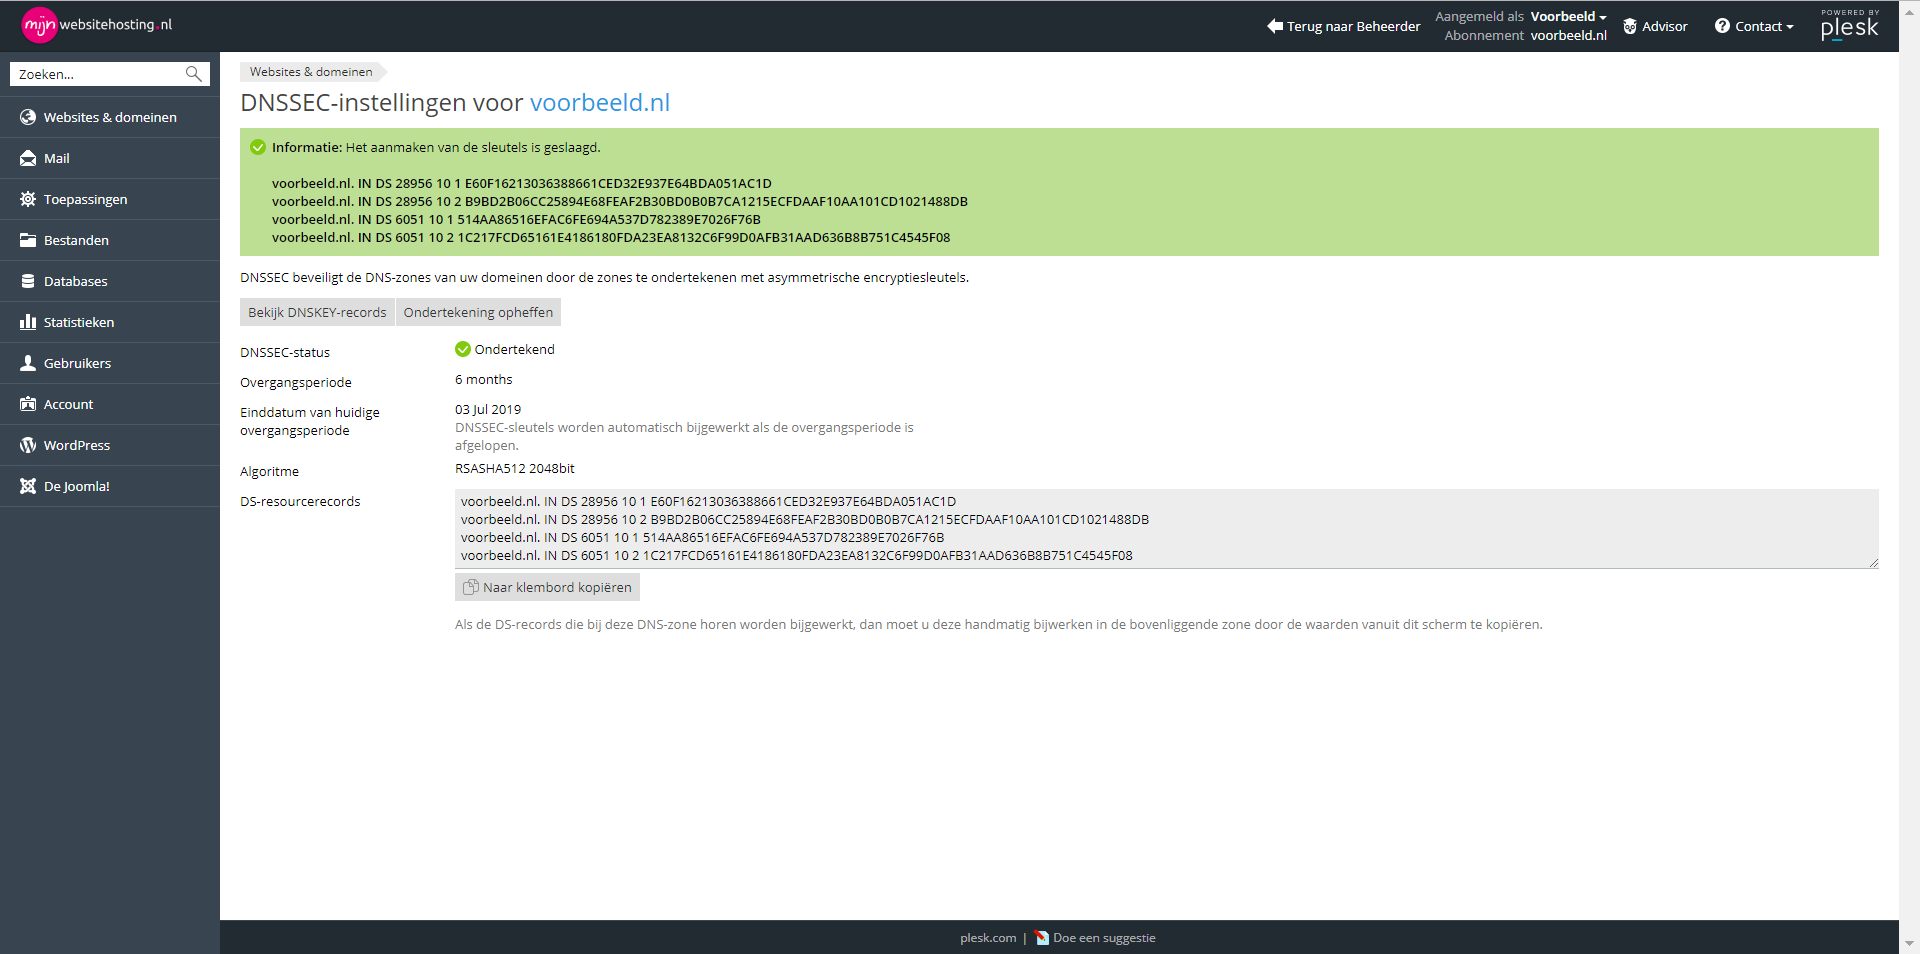Click Doe een suggestie link
Image resolution: width=1920 pixels, height=954 pixels.
coord(1104,938)
